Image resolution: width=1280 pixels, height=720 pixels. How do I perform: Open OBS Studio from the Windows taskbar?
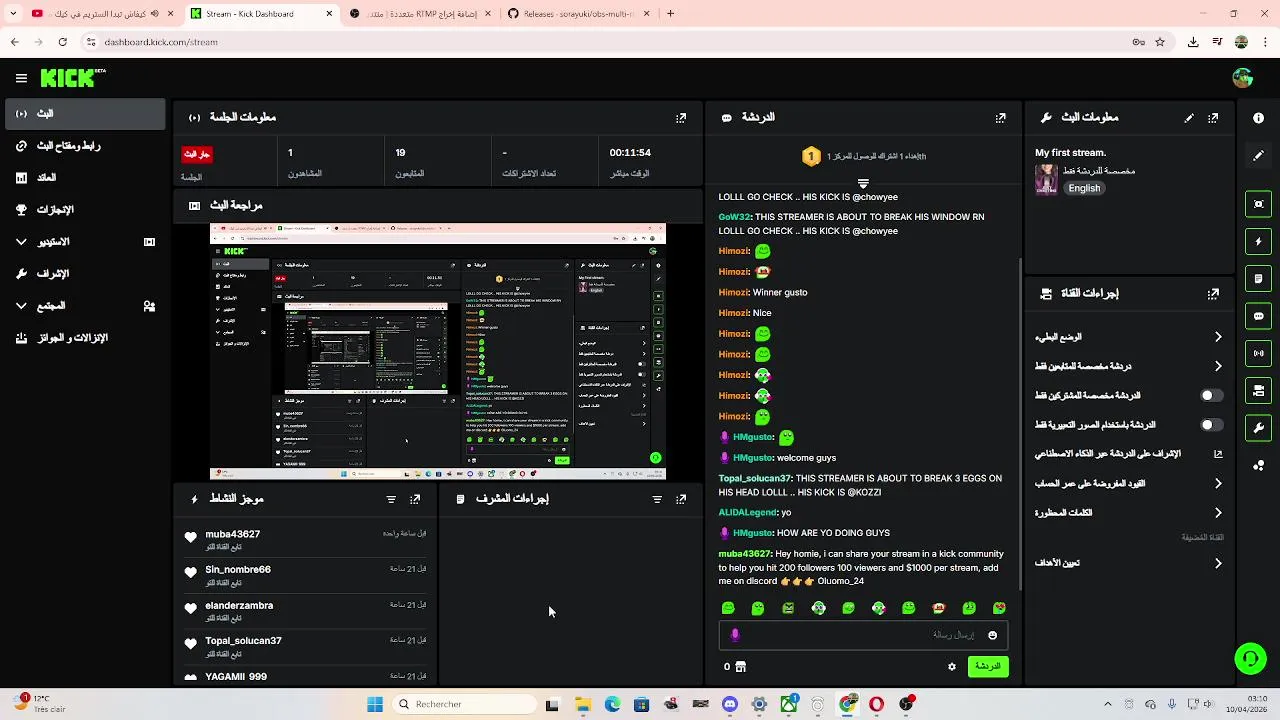[x=906, y=704]
